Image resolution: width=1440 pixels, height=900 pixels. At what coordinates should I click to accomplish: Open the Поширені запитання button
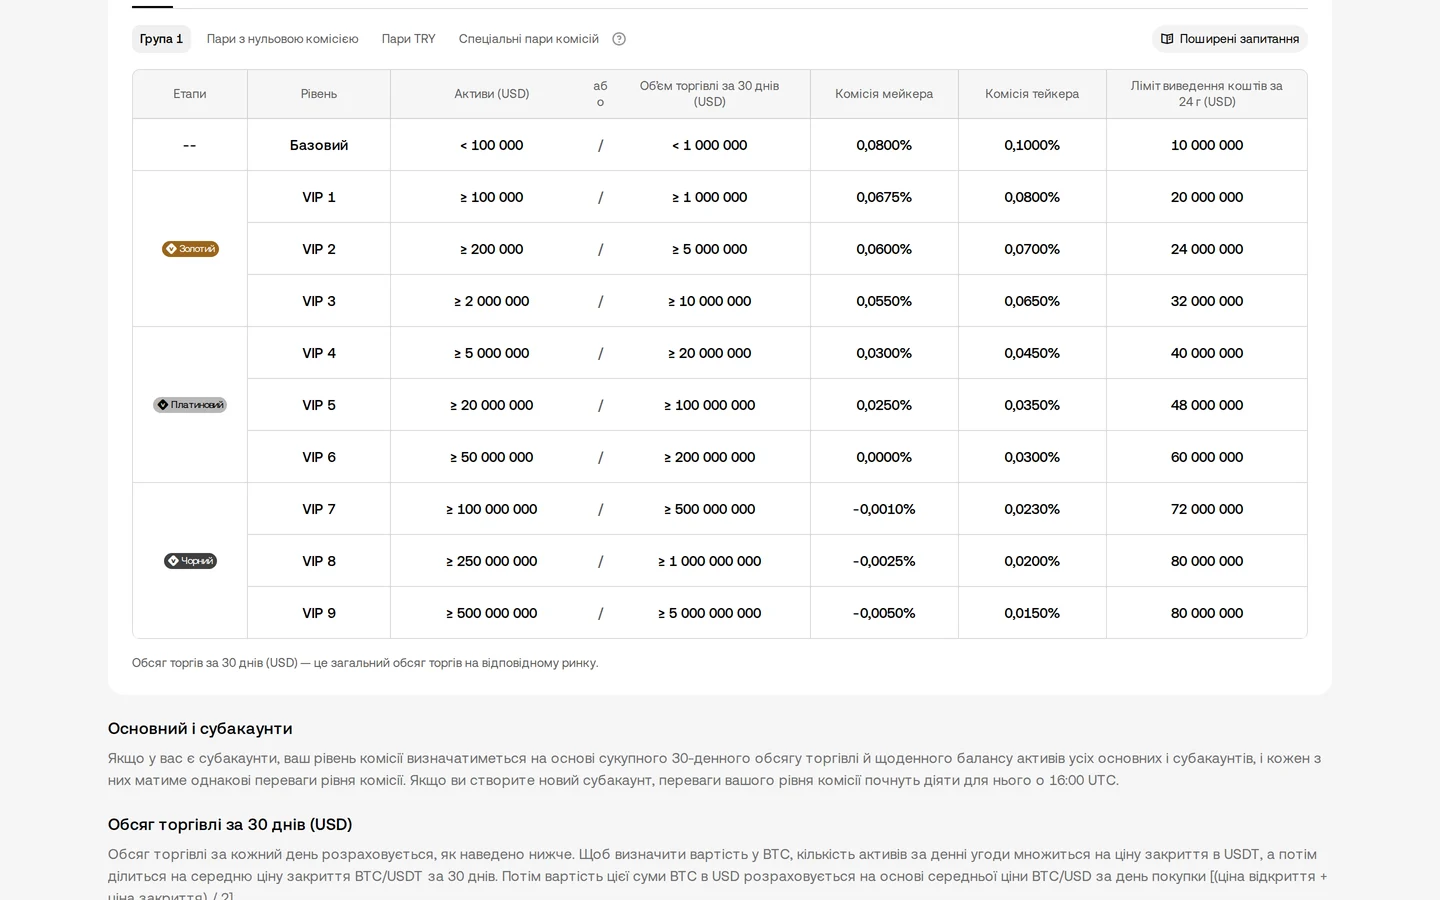tap(1229, 39)
